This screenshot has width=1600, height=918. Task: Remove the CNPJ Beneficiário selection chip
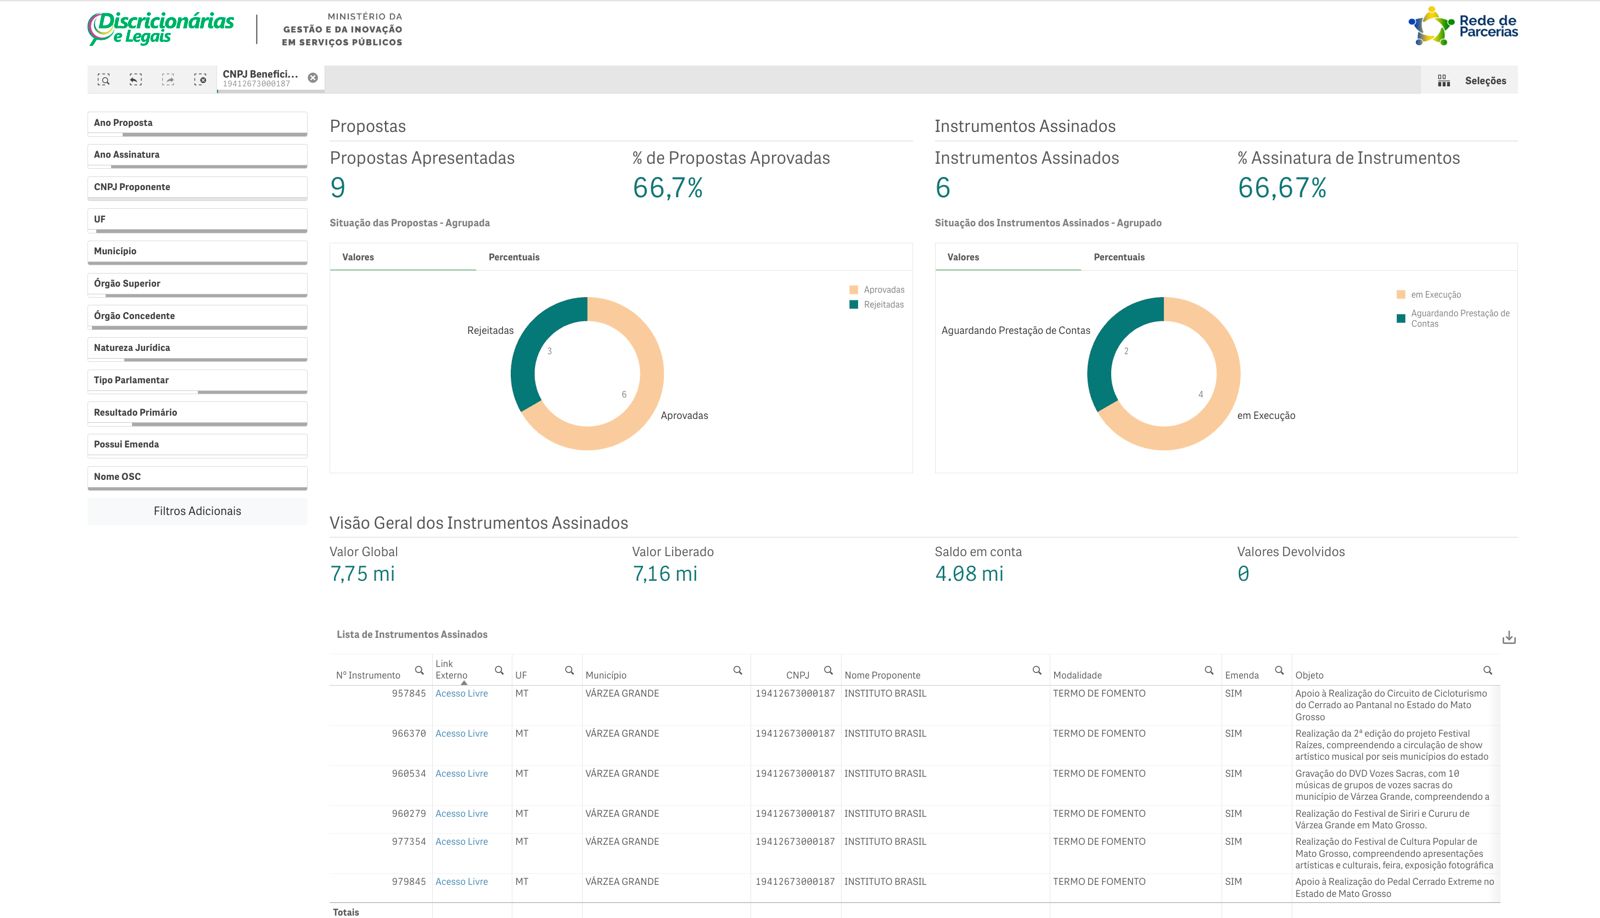click(313, 78)
